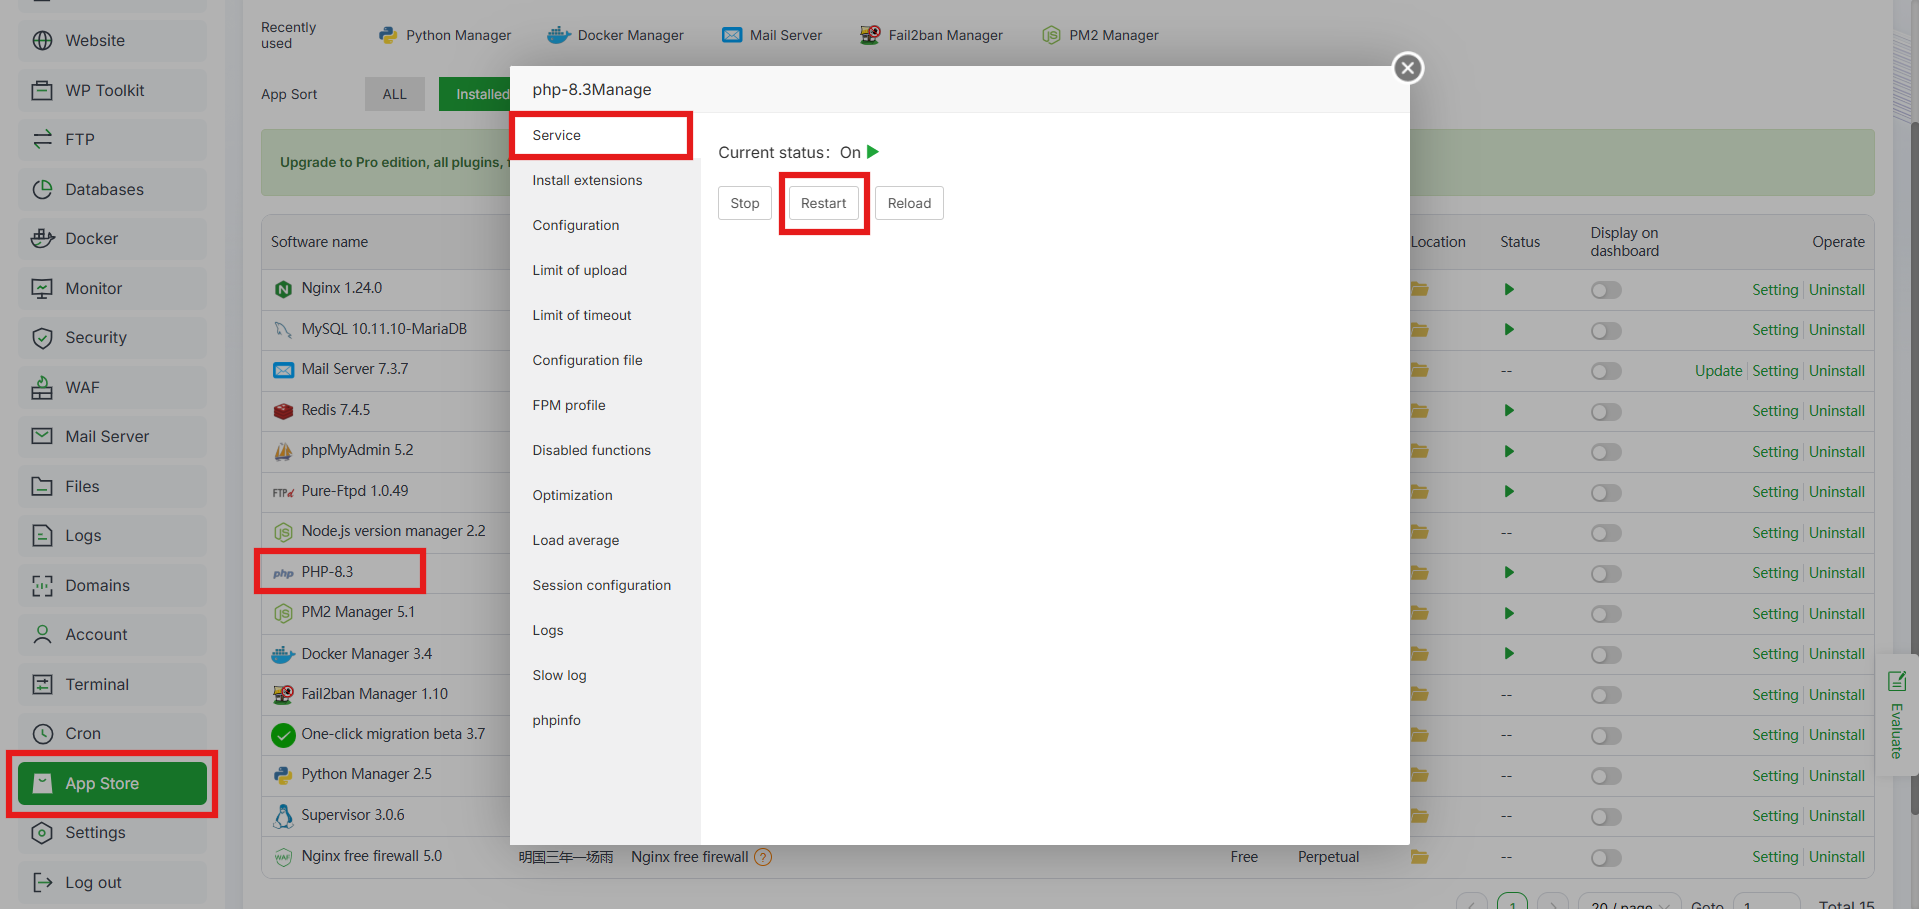Click the Terminal icon in sidebar
Viewport: 1919px width, 909px height.
(42, 685)
